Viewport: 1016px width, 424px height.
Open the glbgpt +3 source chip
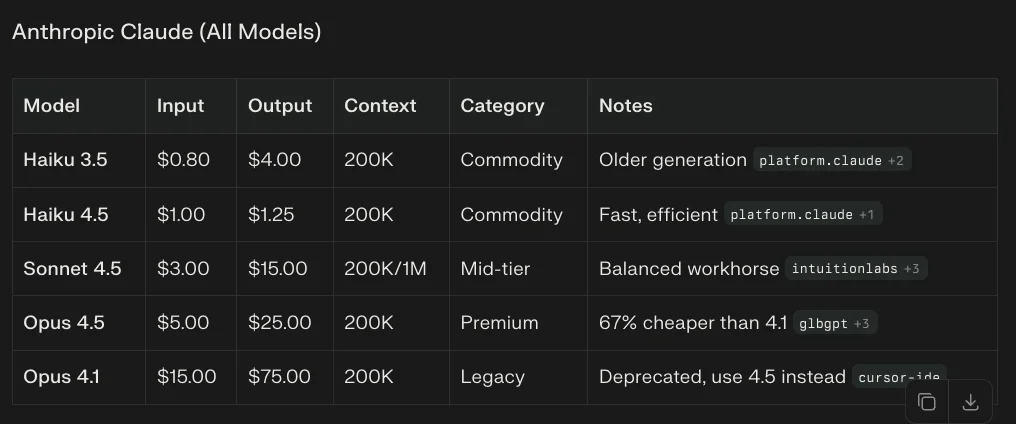coord(836,323)
